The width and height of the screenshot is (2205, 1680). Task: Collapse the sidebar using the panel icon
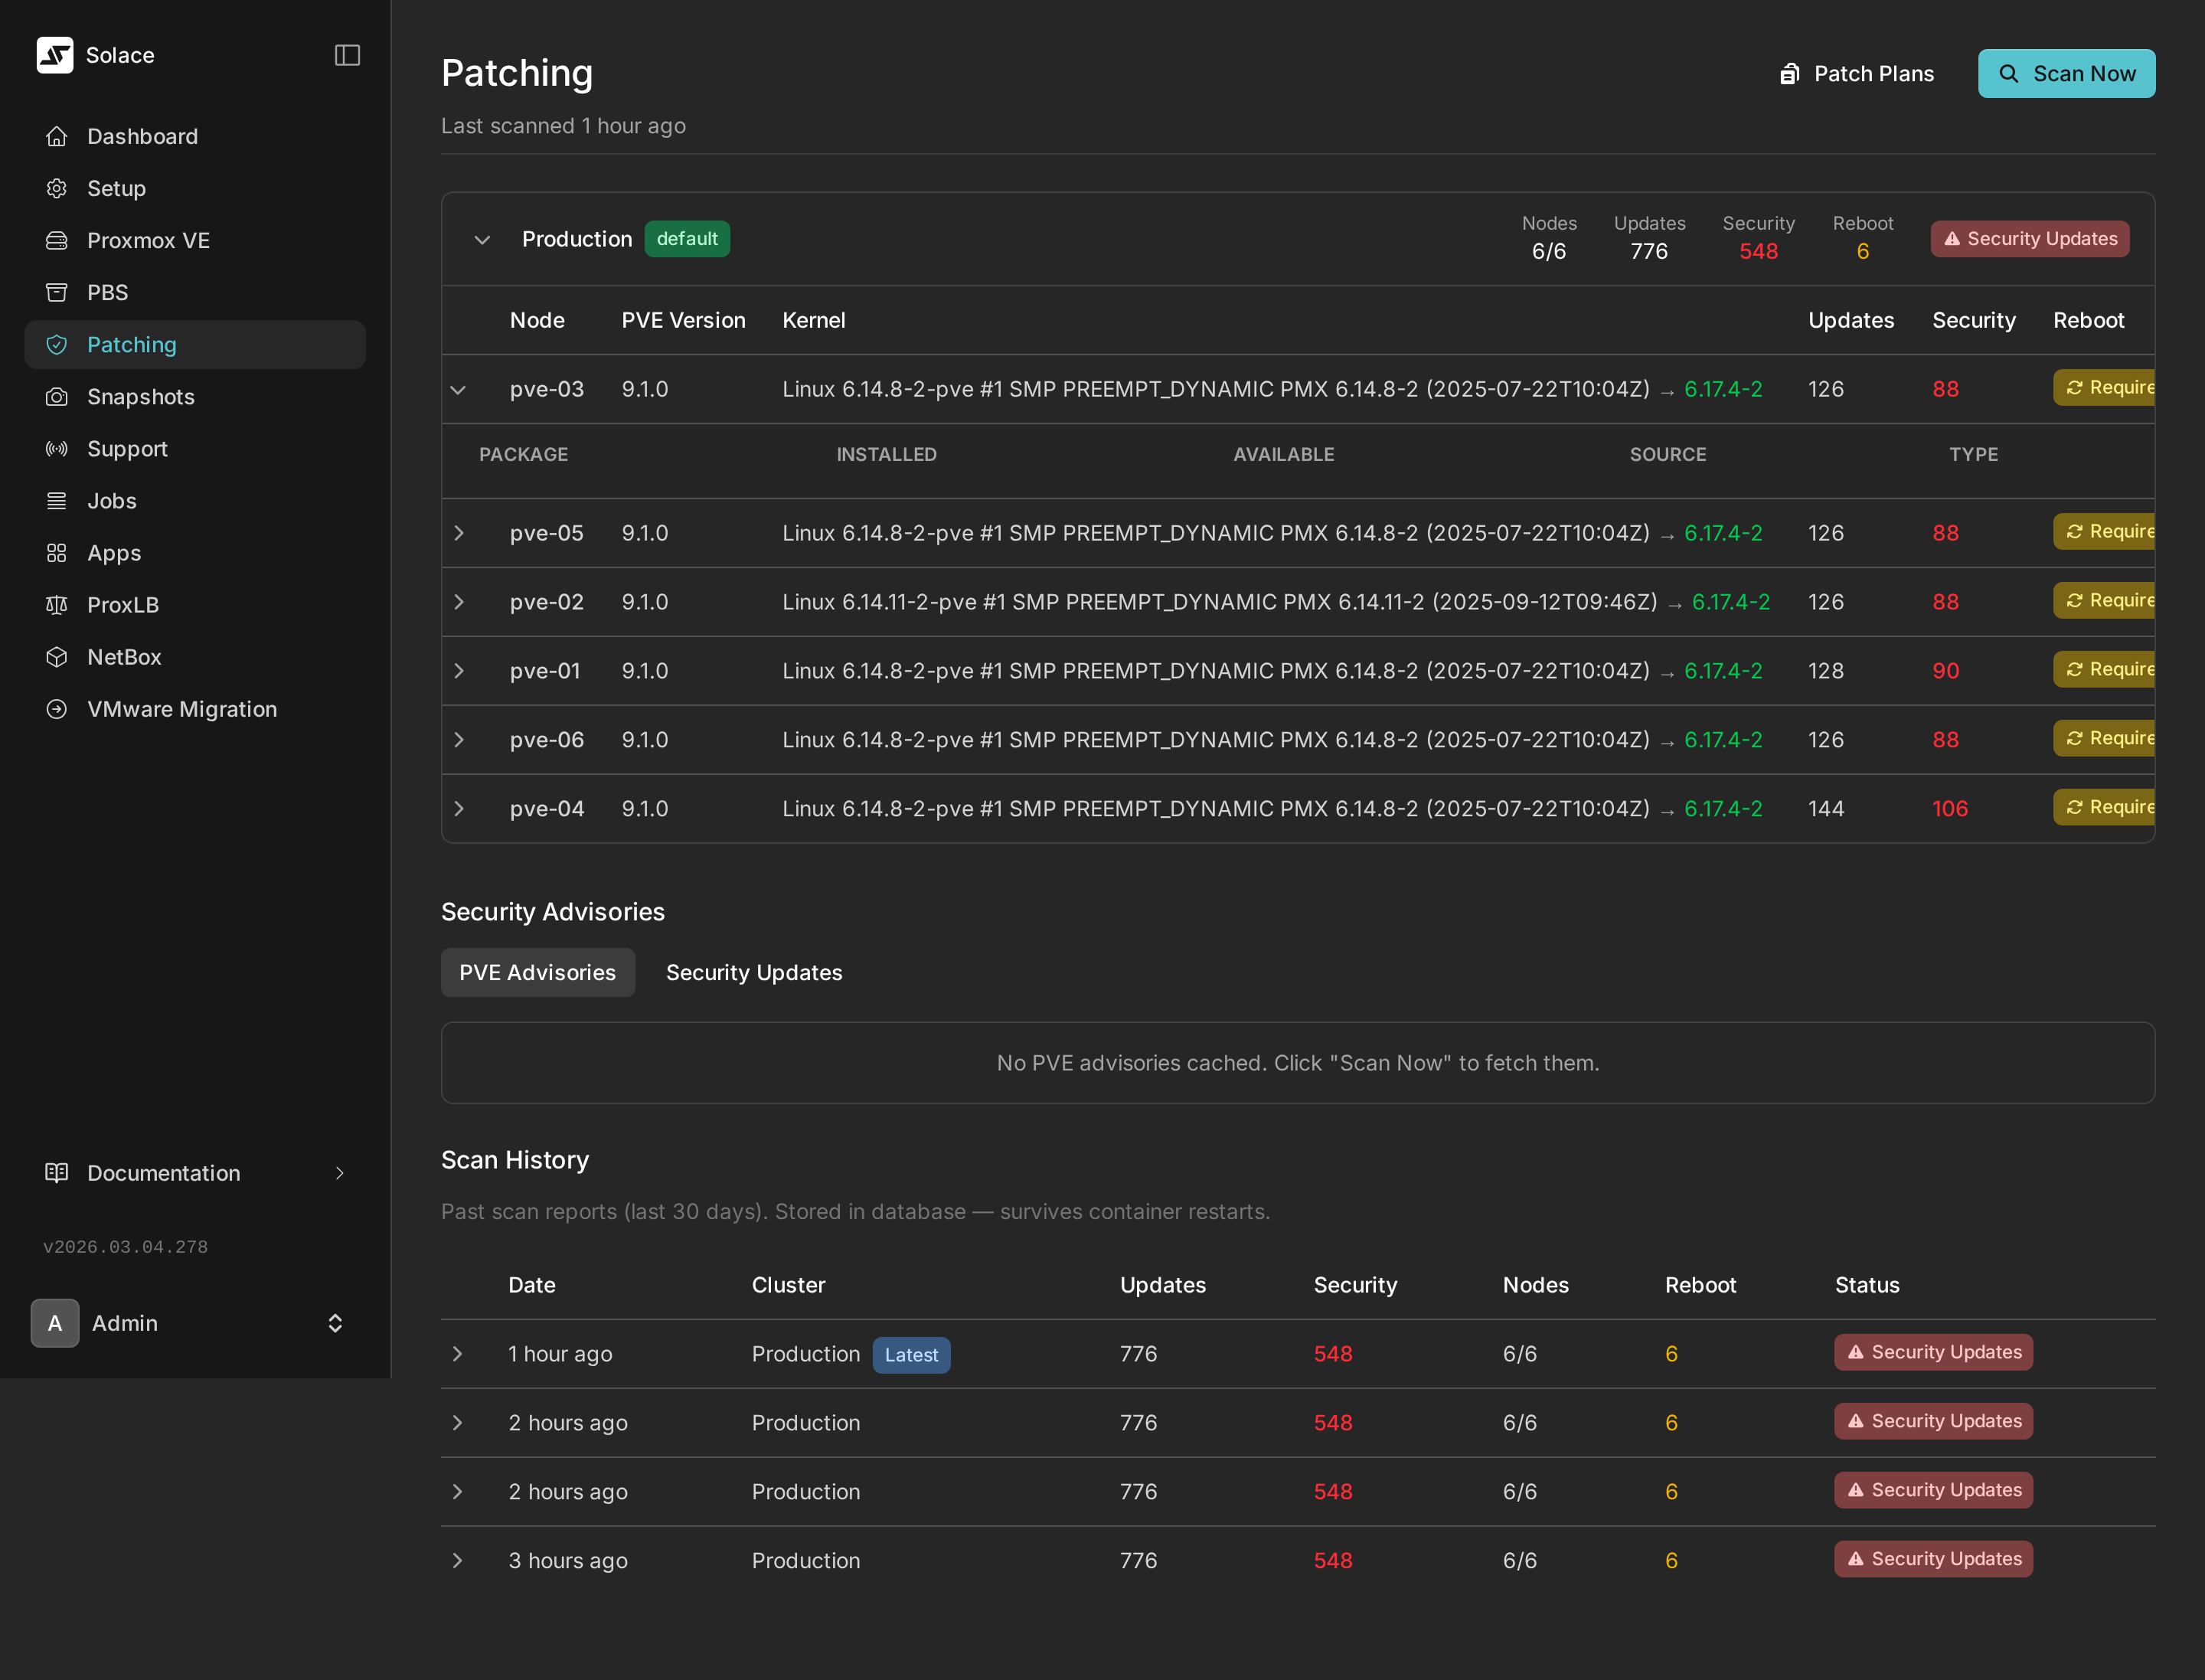(347, 55)
